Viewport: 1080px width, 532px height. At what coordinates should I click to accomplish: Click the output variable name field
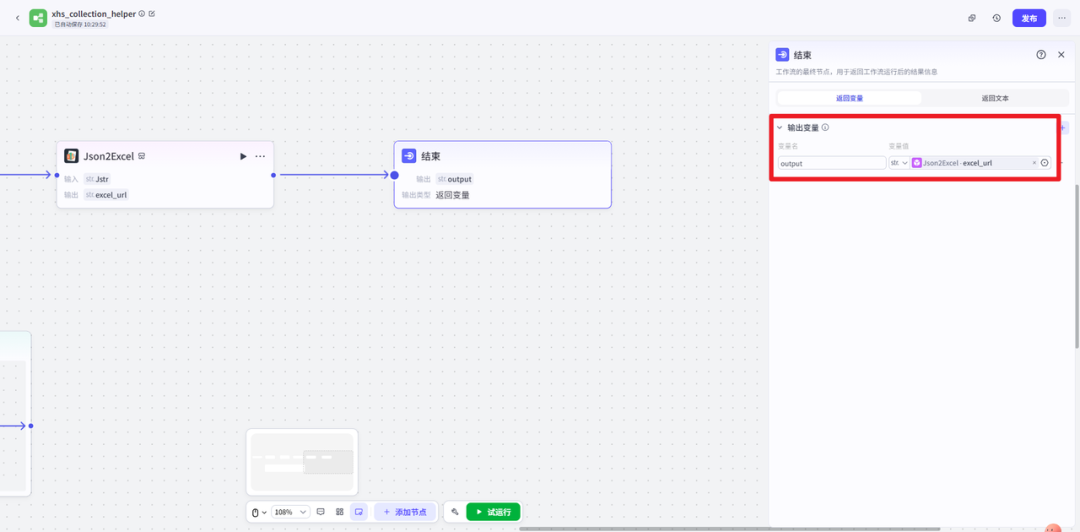point(831,163)
